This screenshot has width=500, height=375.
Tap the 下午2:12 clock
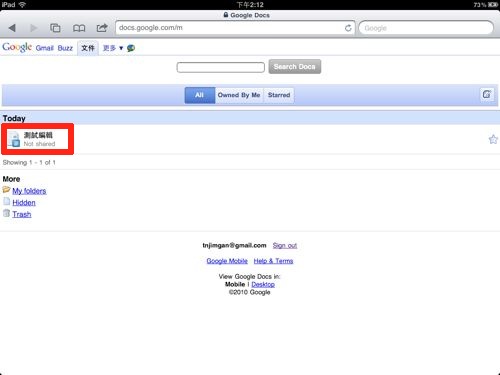(x=250, y=5)
